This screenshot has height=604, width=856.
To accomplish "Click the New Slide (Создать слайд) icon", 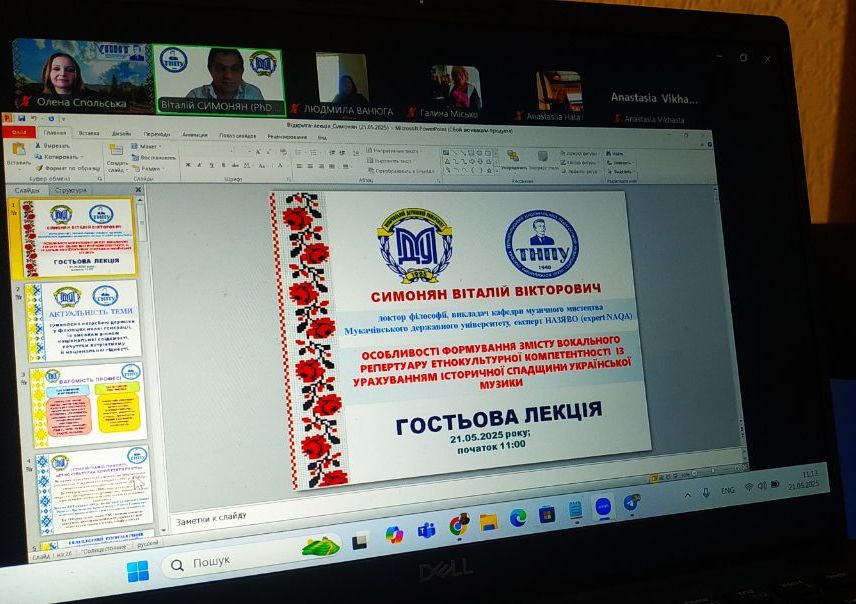I will [x=116, y=150].
